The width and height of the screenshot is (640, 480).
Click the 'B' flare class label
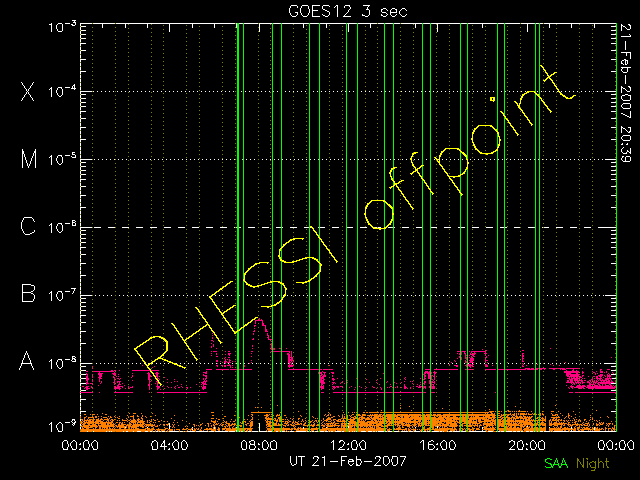click(28, 293)
